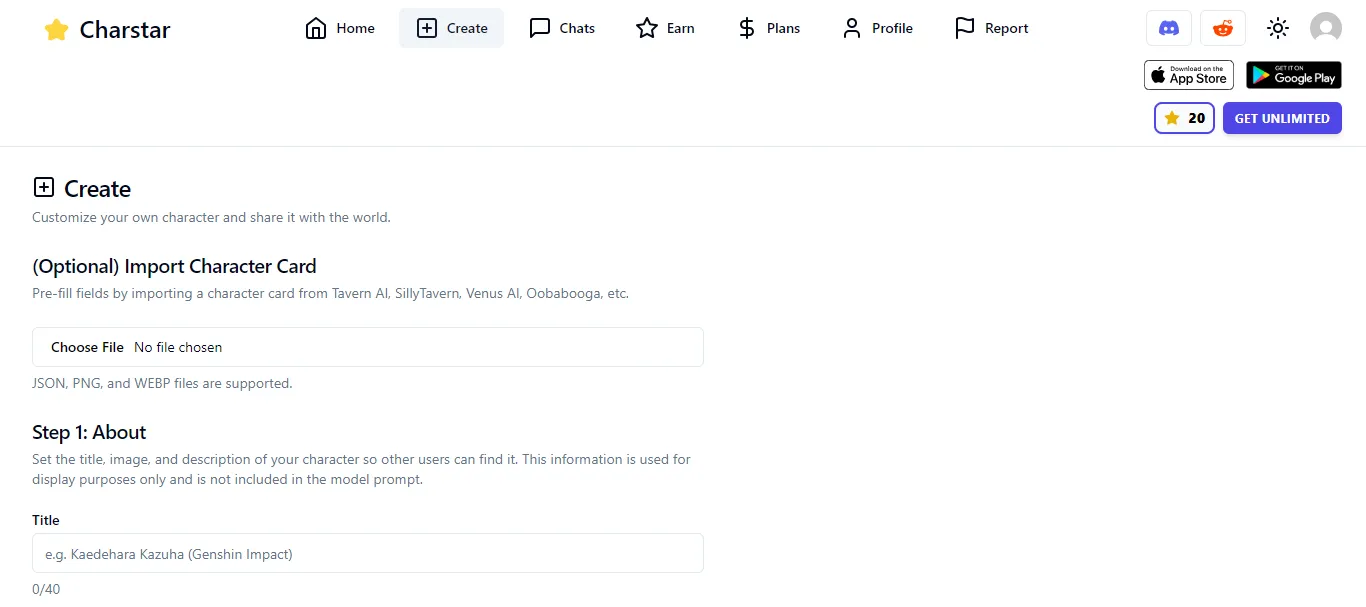Viewport: 1366px width, 607px height.
Task: Click the Charstar brand name text
Action: point(125,30)
